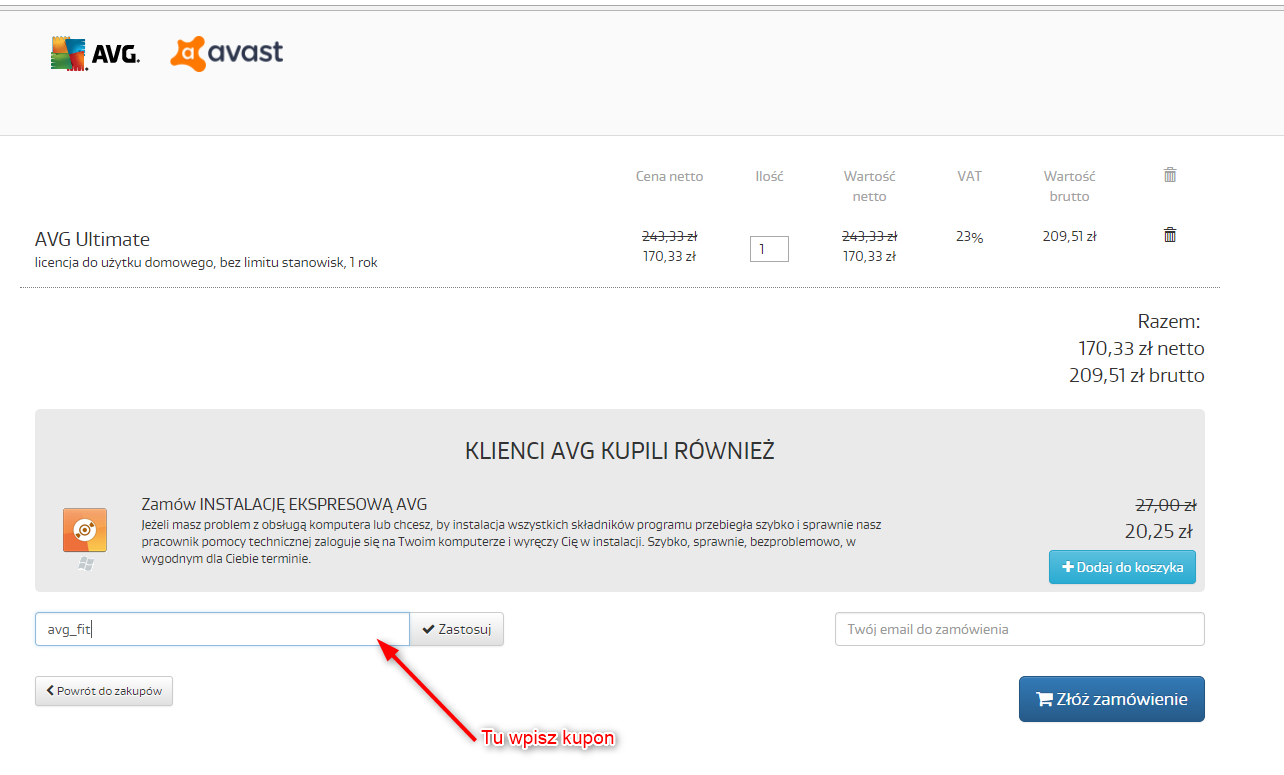The height and width of the screenshot is (775, 1284).
Task: Place order with Złóż zamówienie button
Action: pyautogui.click(x=1112, y=699)
